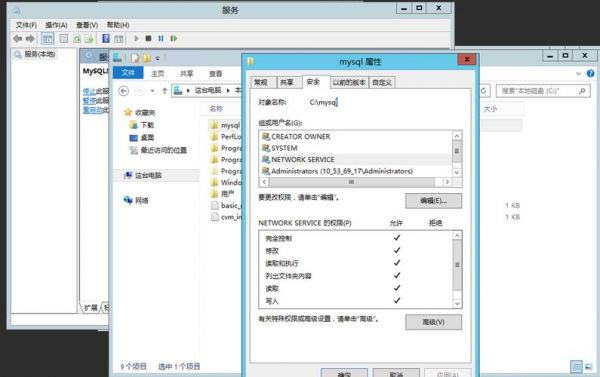Viewport: 600px width, 377px height.
Task: Click group list vertical scrollbar down arrow
Action: tap(457, 173)
